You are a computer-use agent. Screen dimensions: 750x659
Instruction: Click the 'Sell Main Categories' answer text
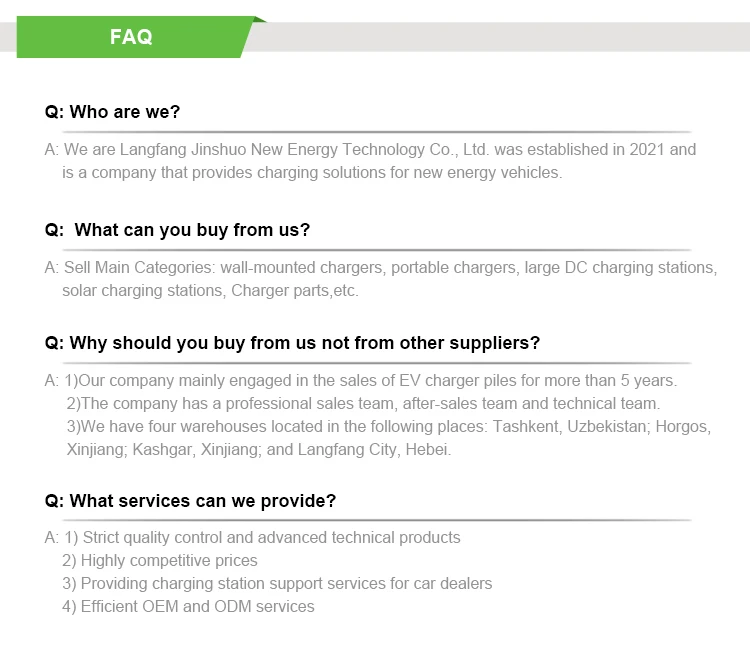(381, 267)
